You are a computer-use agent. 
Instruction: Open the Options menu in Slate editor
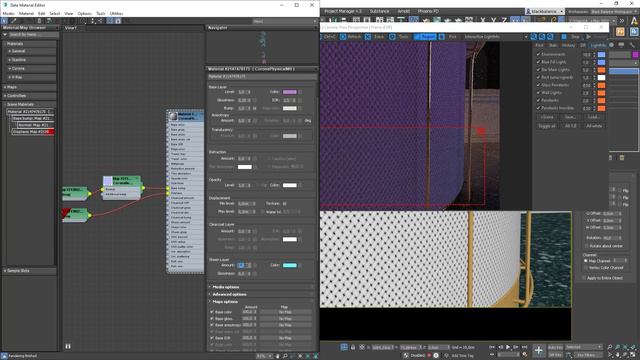click(84, 13)
